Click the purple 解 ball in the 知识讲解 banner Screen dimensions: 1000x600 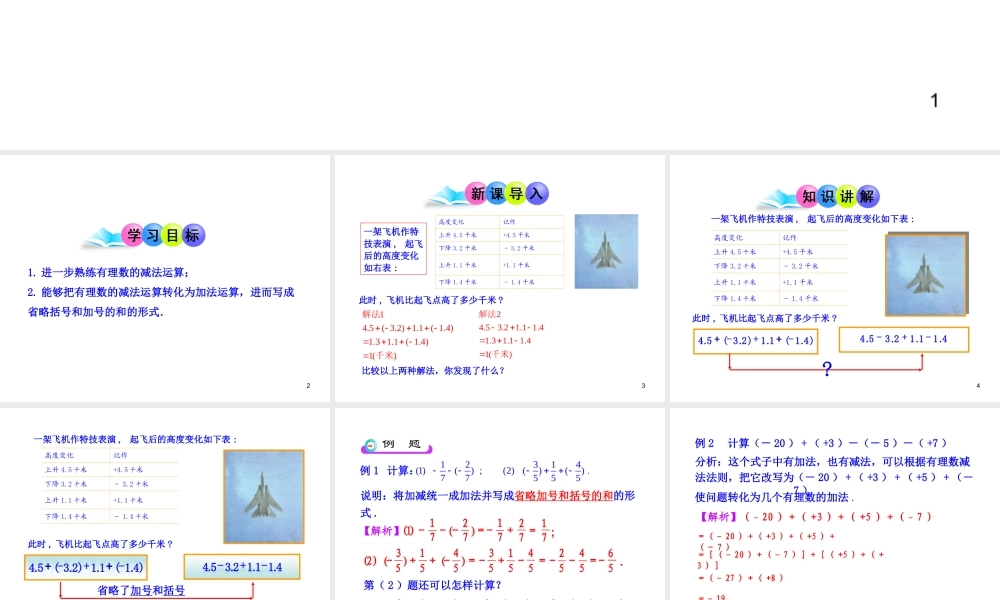tap(869, 197)
